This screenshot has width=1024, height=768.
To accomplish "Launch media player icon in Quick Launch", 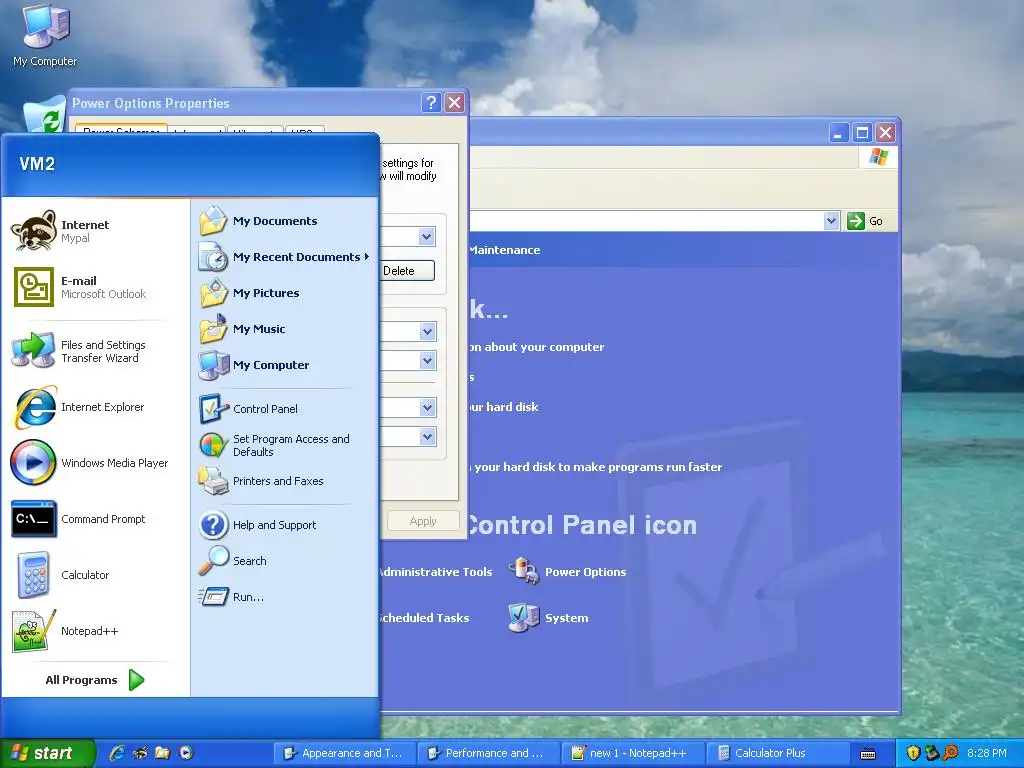I will (x=186, y=753).
